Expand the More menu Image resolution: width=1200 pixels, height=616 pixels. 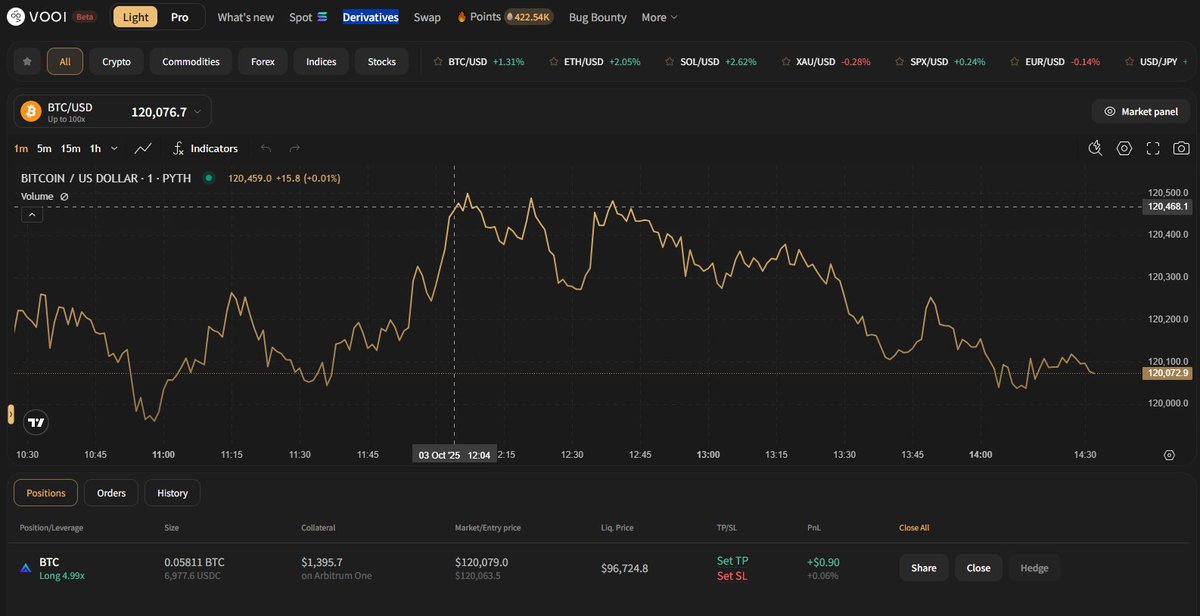click(659, 17)
